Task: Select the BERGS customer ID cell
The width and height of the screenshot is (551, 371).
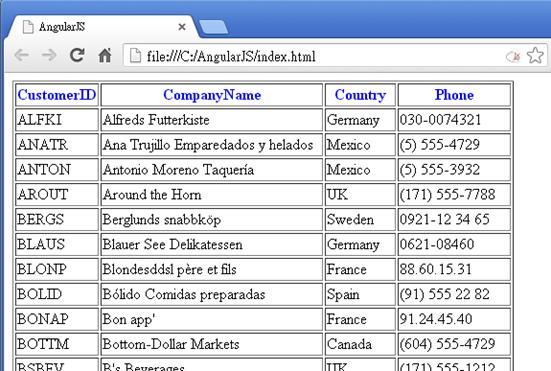Action: (57, 220)
